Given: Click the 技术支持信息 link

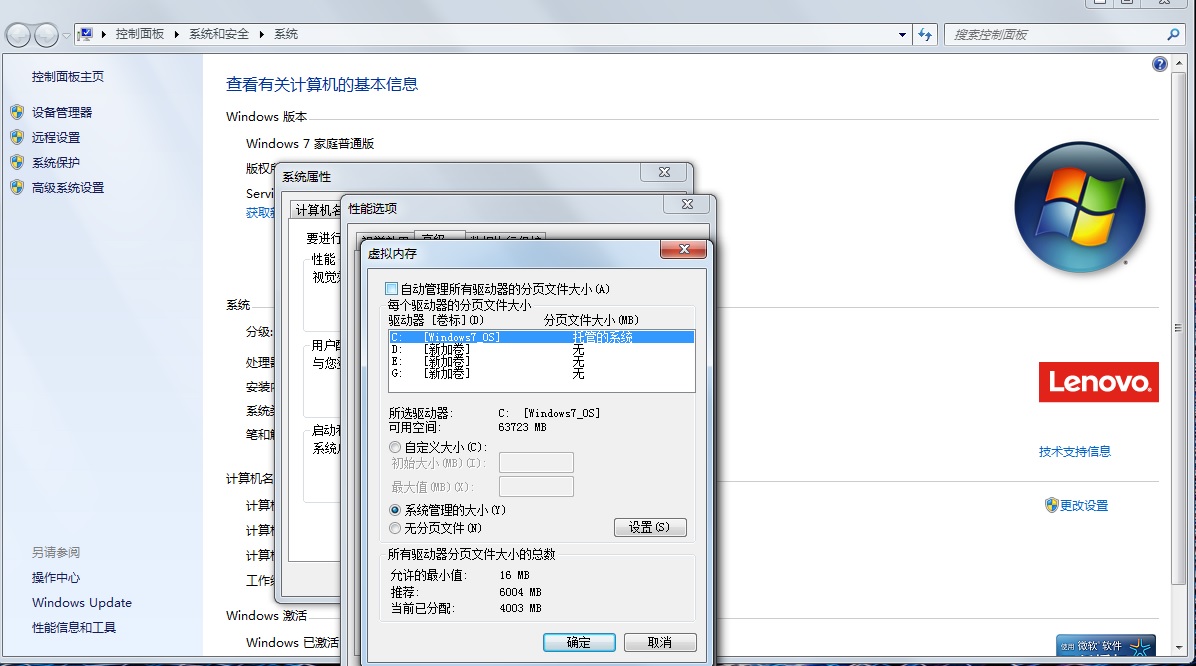Looking at the screenshot, I should pos(1074,452).
